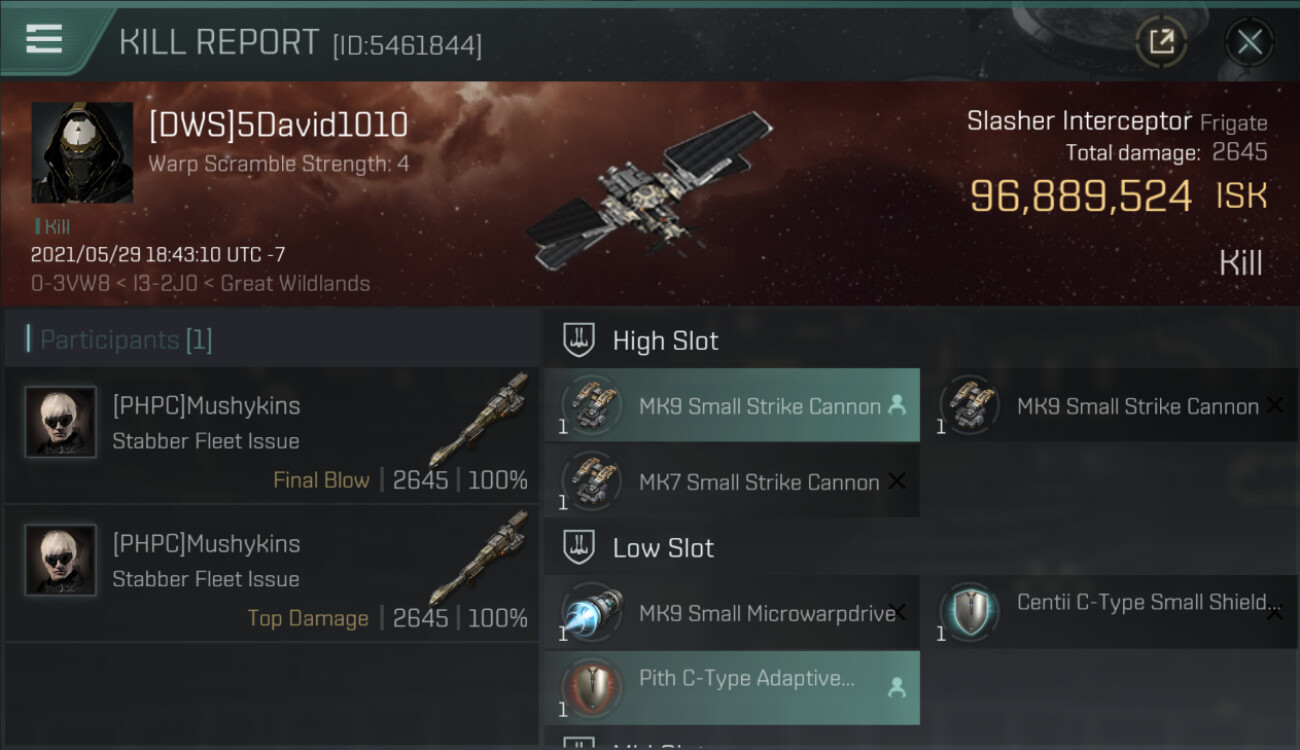Select the Pith C-Type Adaptive module icon
The width and height of the screenshot is (1300, 750).
click(x=592, y=688)
